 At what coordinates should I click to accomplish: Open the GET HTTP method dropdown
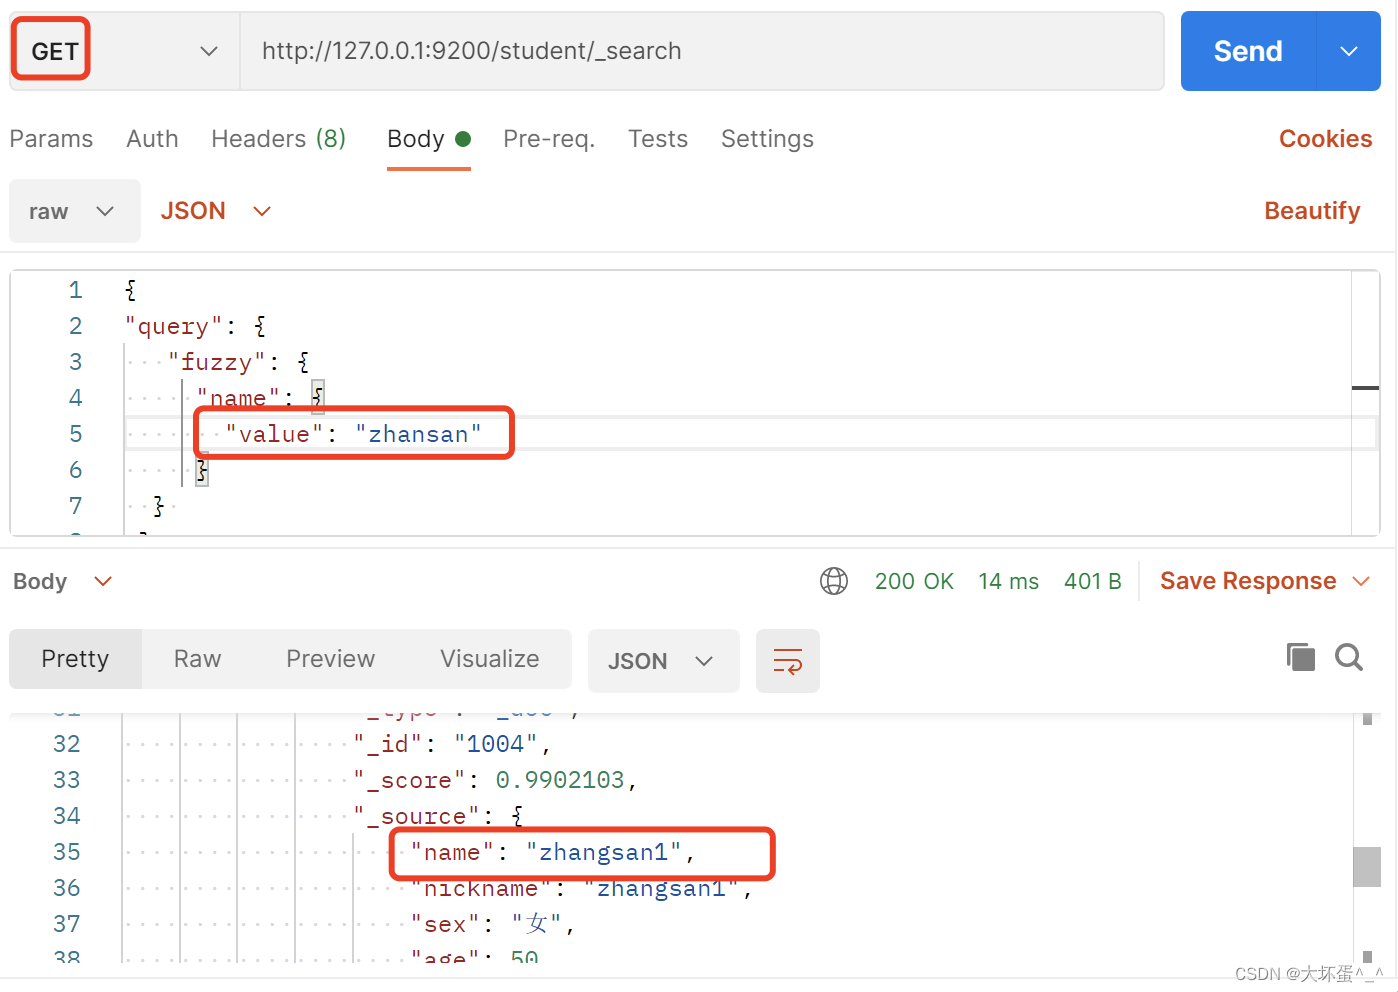coord(124,51)
